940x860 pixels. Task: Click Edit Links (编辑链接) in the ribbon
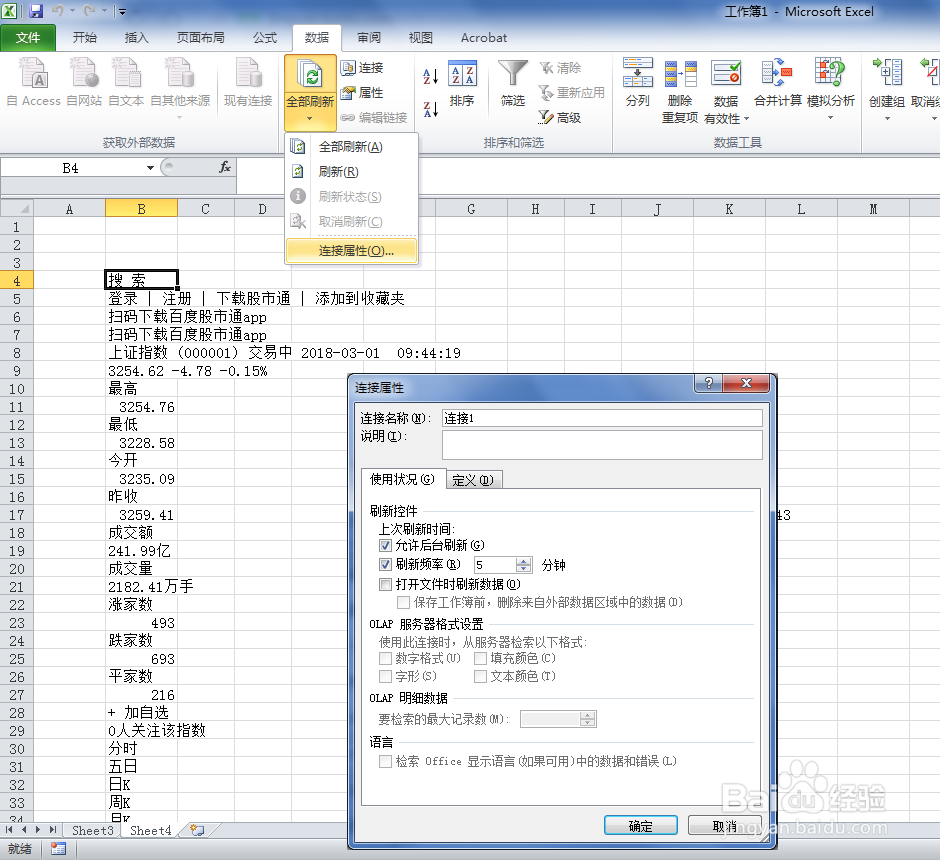coord(374,118)
